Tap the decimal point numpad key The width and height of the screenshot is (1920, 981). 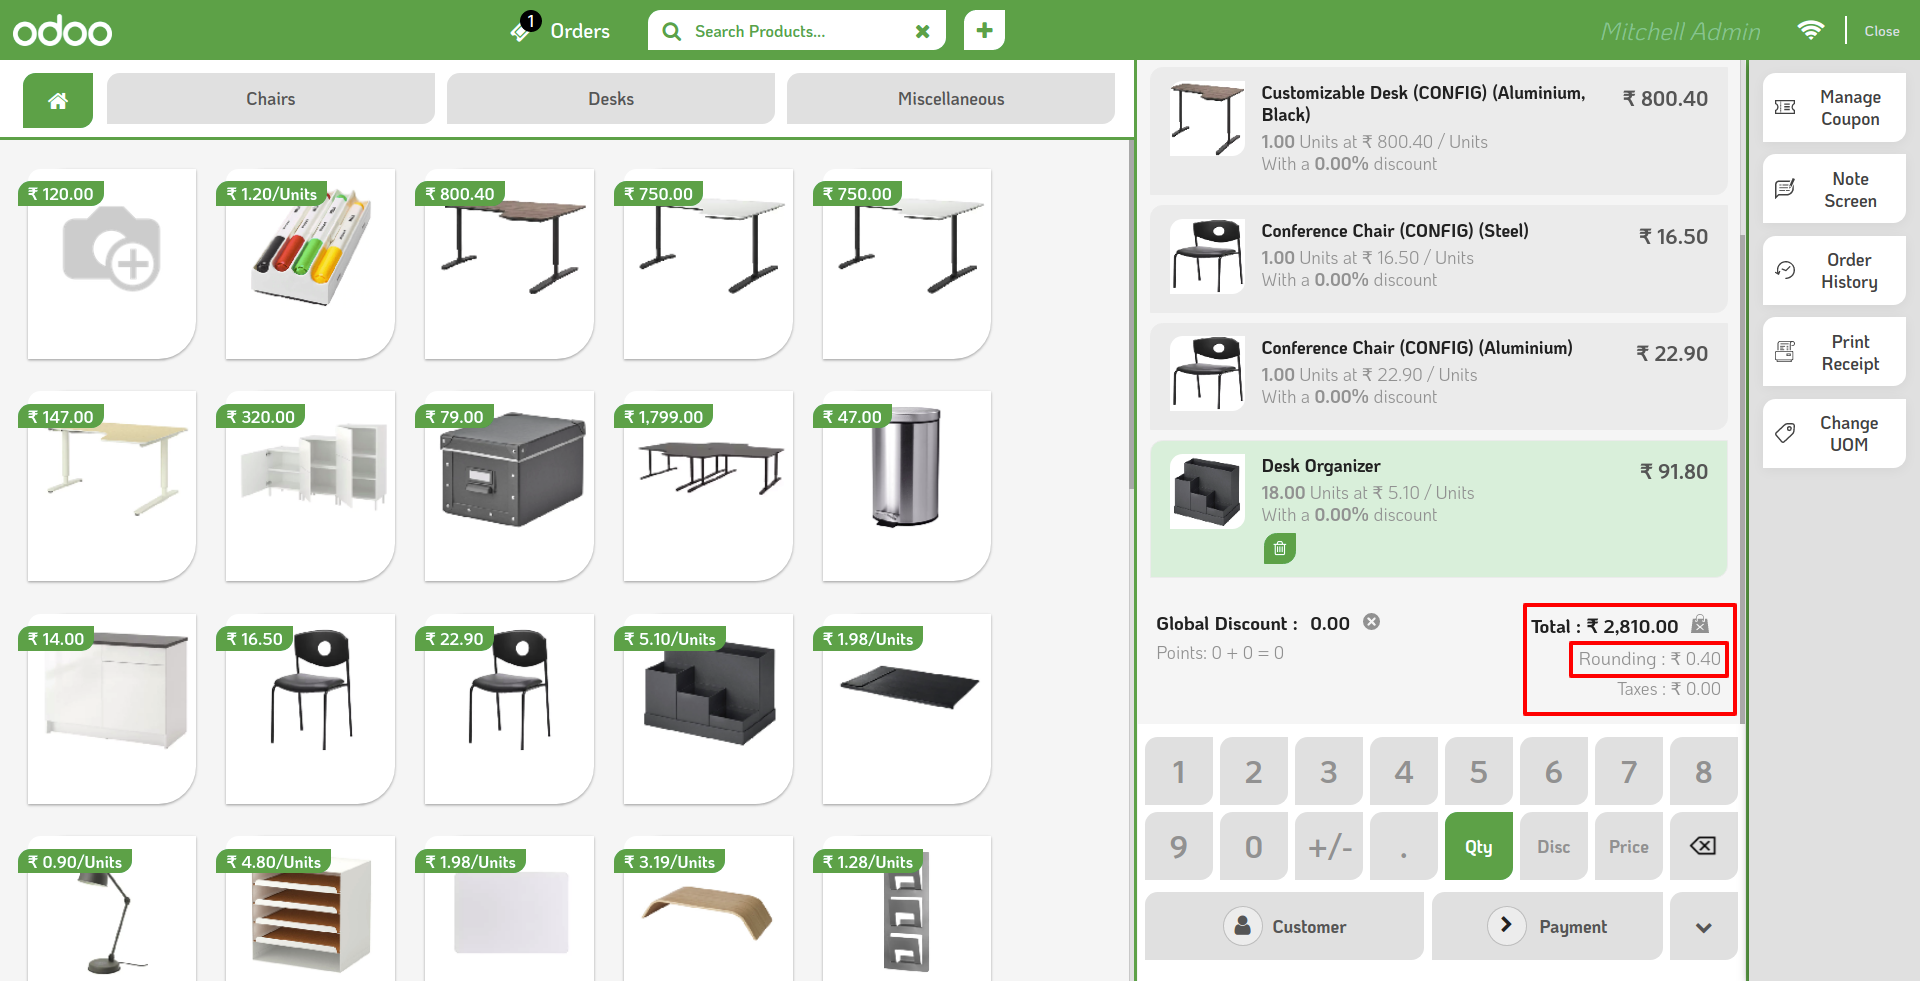1404,847
